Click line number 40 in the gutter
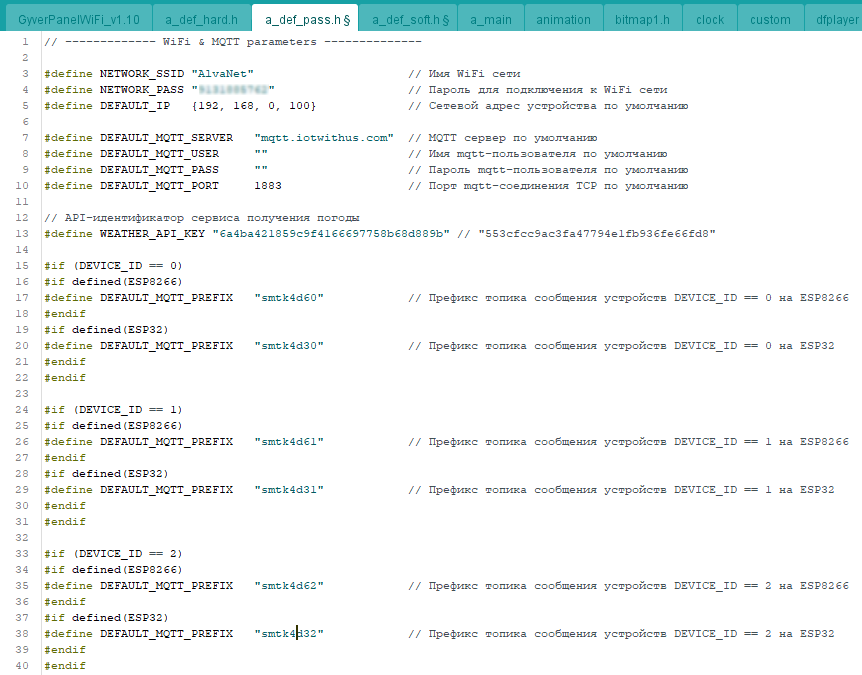This screenshot has height=675, width=862. tap(22, 666)
